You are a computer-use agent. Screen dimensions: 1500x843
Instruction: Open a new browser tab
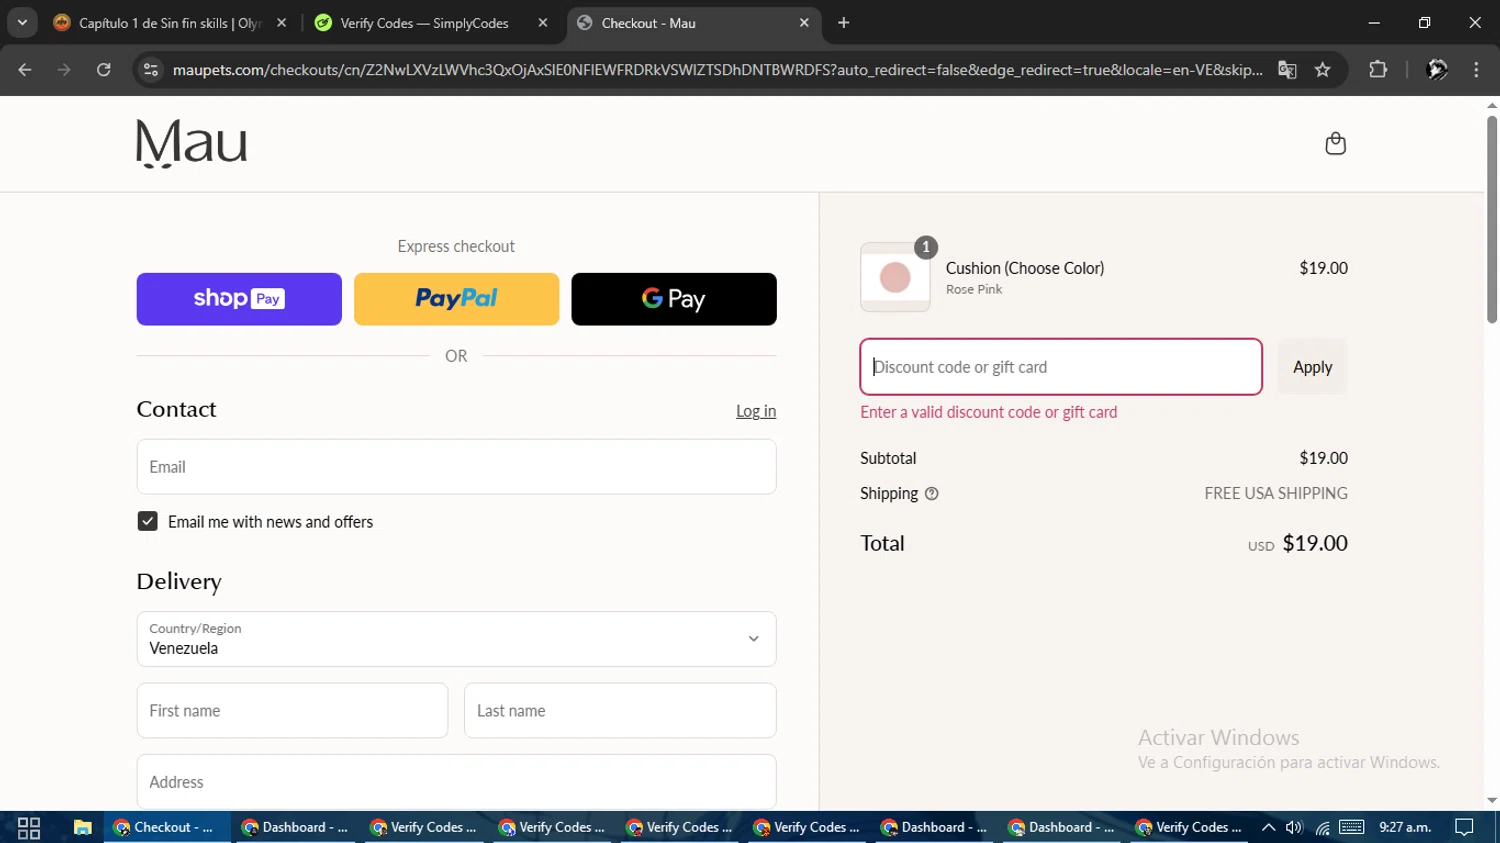(x=844, y=22)
